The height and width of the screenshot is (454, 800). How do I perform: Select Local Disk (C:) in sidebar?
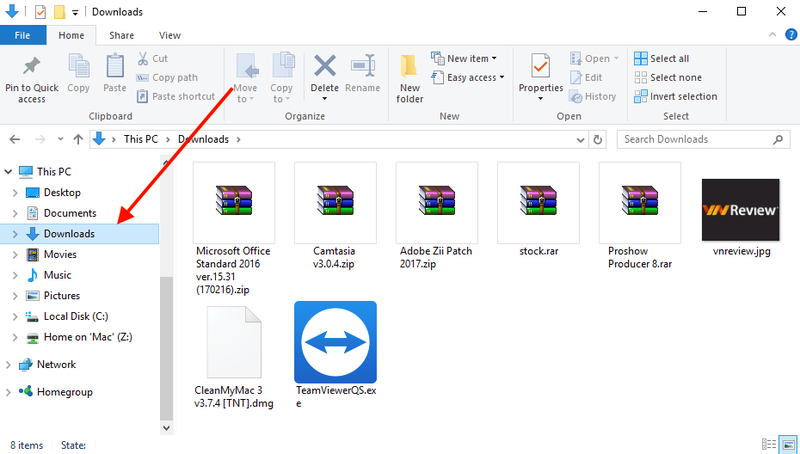coord(75,317)
